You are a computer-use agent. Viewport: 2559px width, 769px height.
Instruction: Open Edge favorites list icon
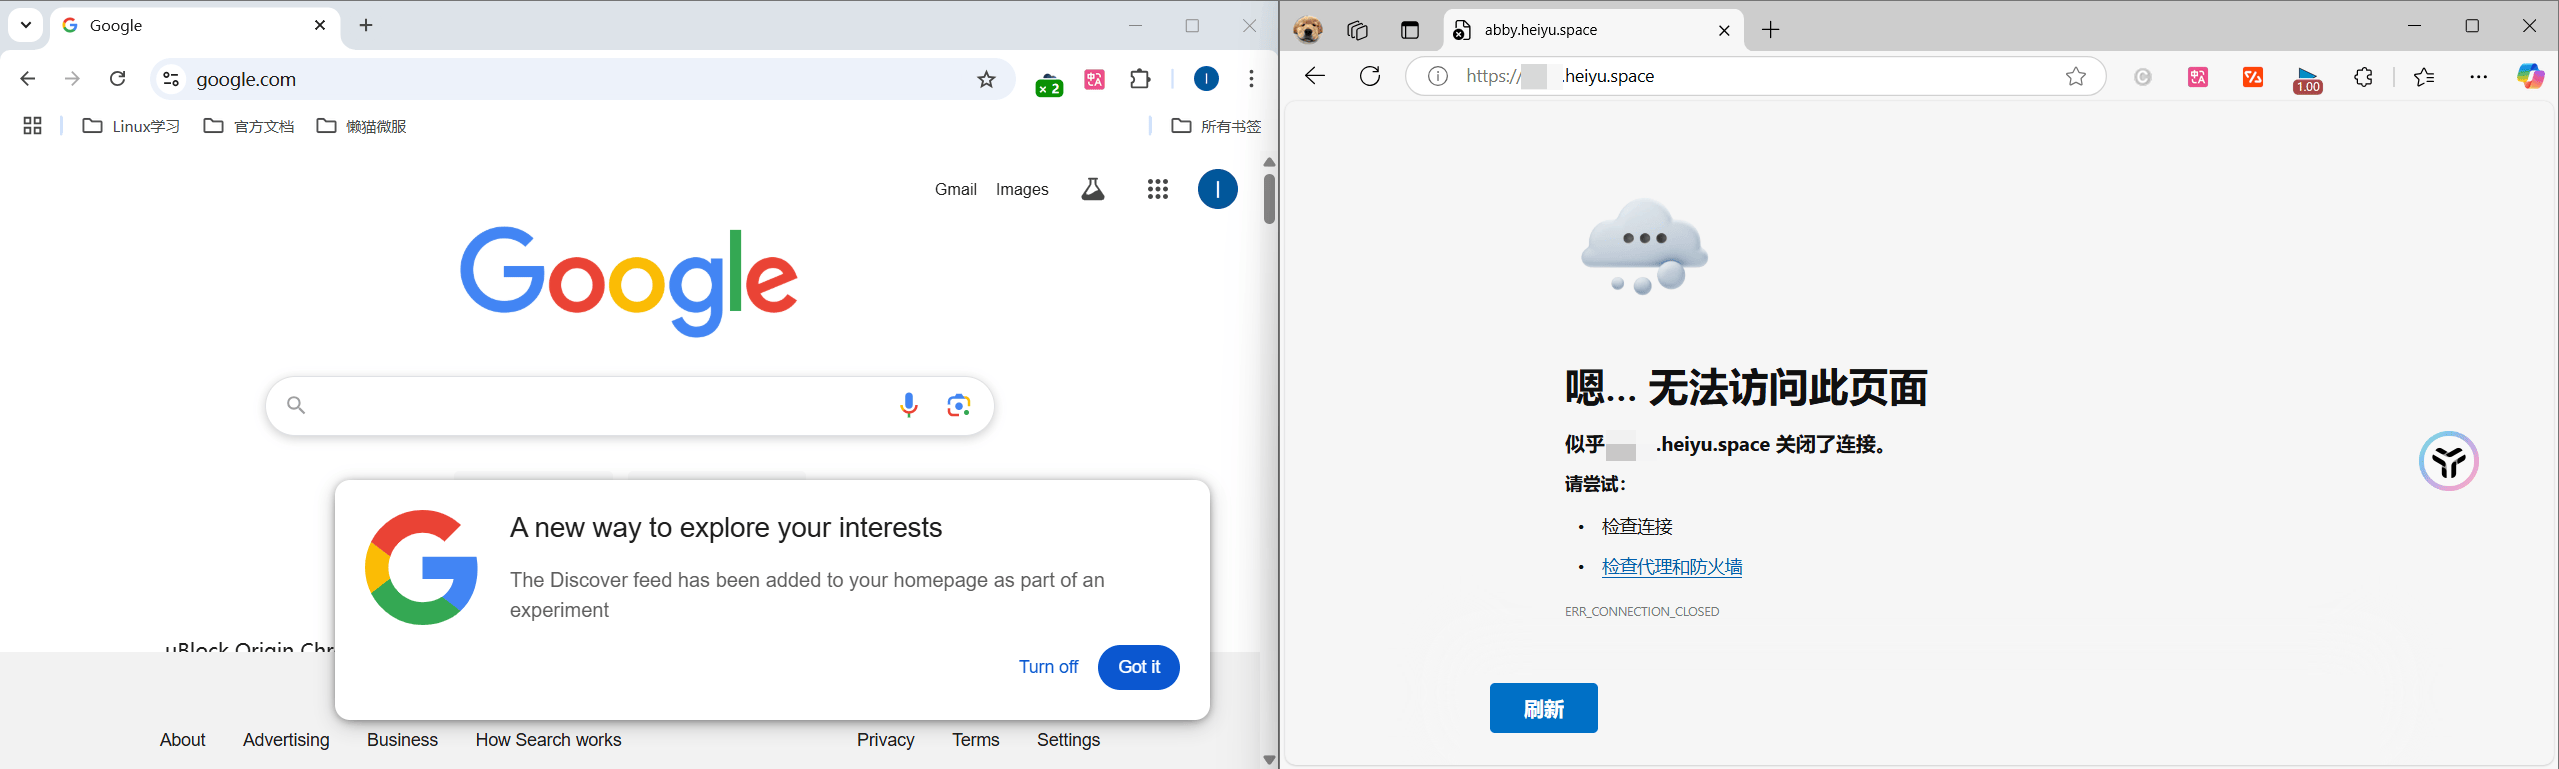point(2424,77)
